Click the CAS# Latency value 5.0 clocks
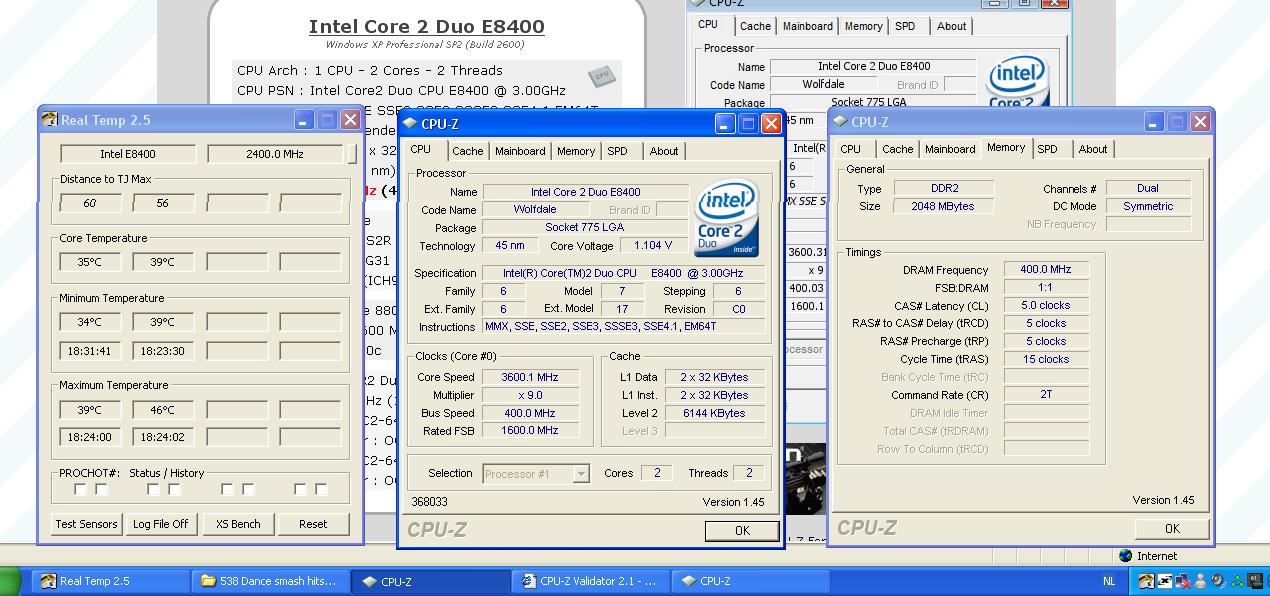The width and height of the screenshot is (1270, 596). coord(1046,306)
